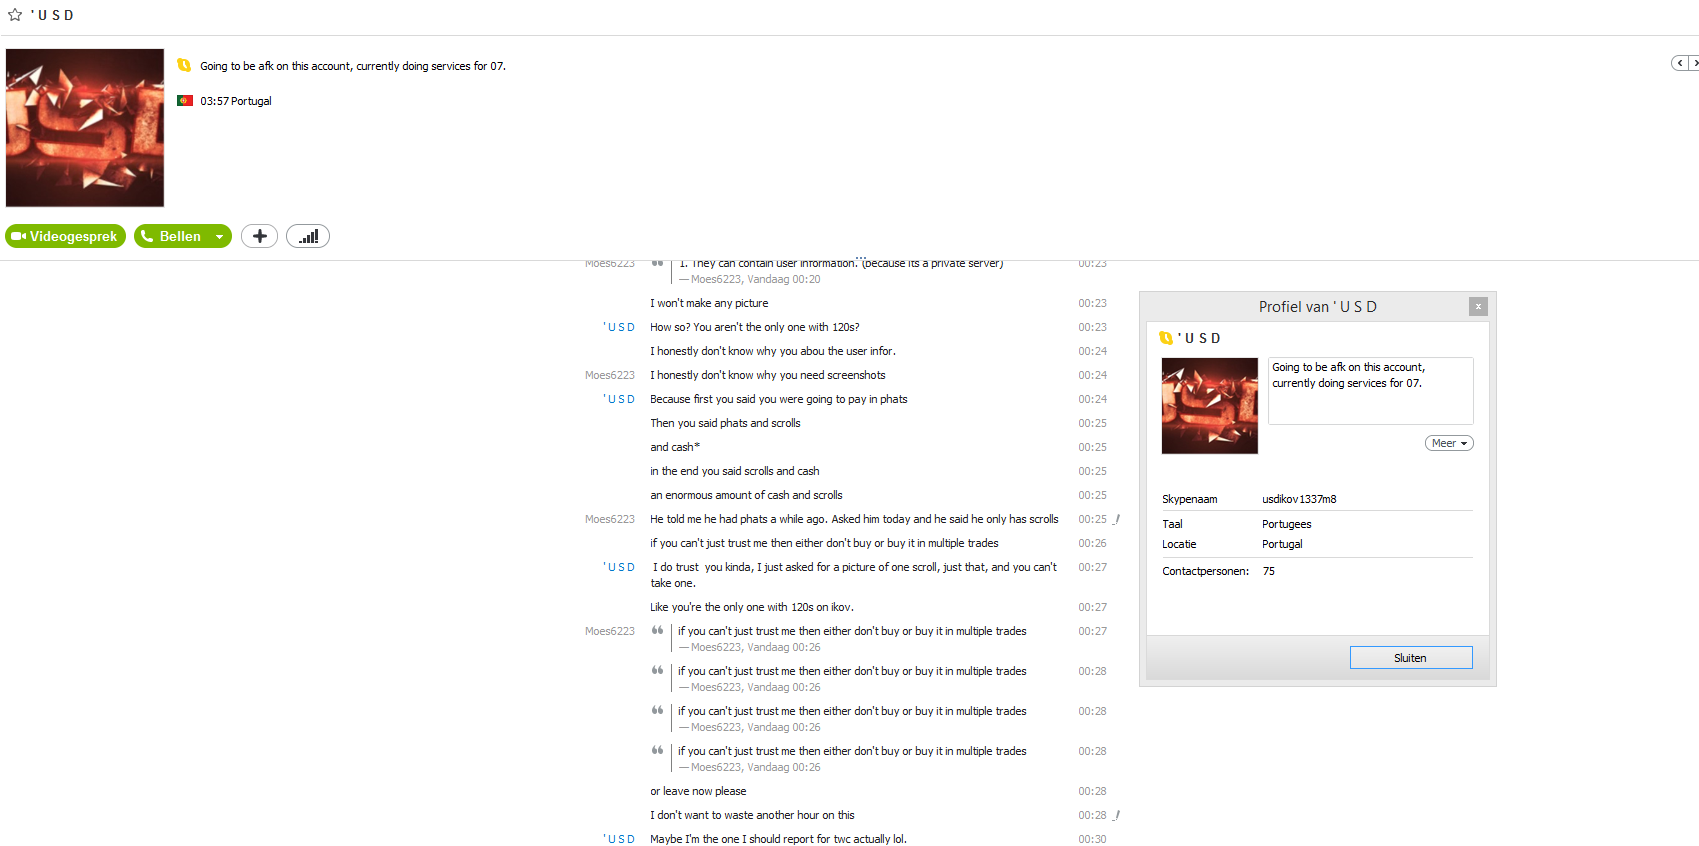1699x846 pixels.
Task: Open the large ' U S D avatar picture
Action: [x=85, y=128]
